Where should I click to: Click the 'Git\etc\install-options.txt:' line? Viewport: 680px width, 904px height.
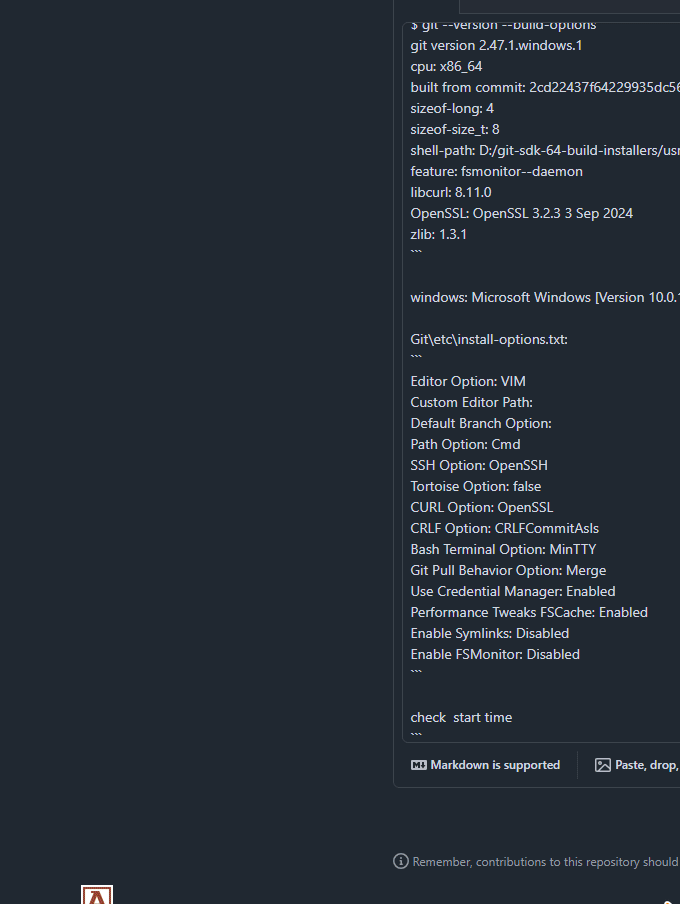point(488,339)
